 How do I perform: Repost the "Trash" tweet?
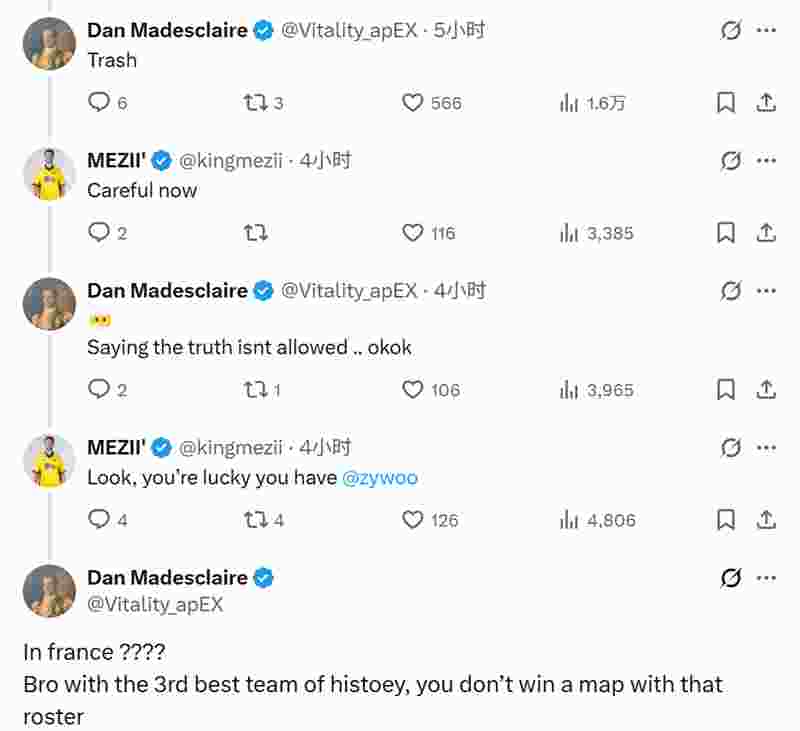256,102
